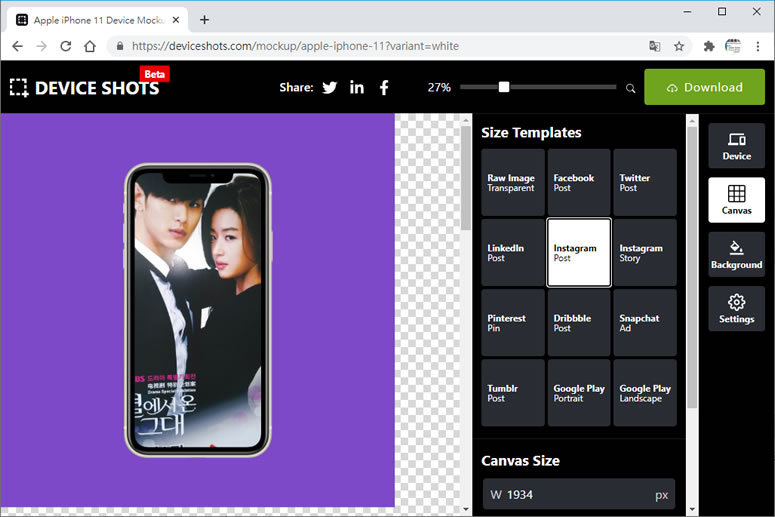Viewport: 775px width, 517px height.
Task: Select the LinkedIn Post template
Action: (x=513, y=253)
